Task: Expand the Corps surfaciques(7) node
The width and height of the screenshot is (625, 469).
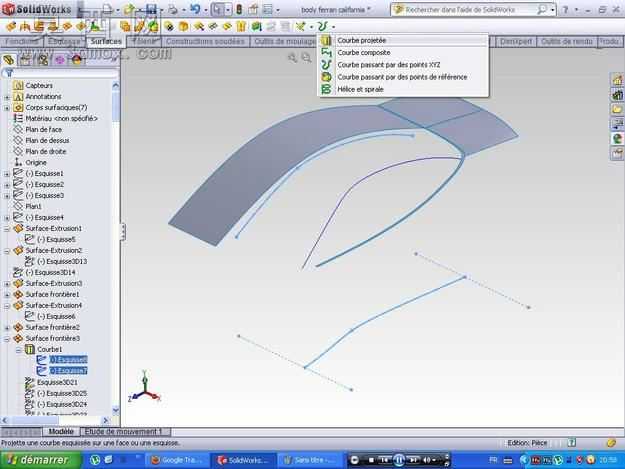Action: click(7, 108)
